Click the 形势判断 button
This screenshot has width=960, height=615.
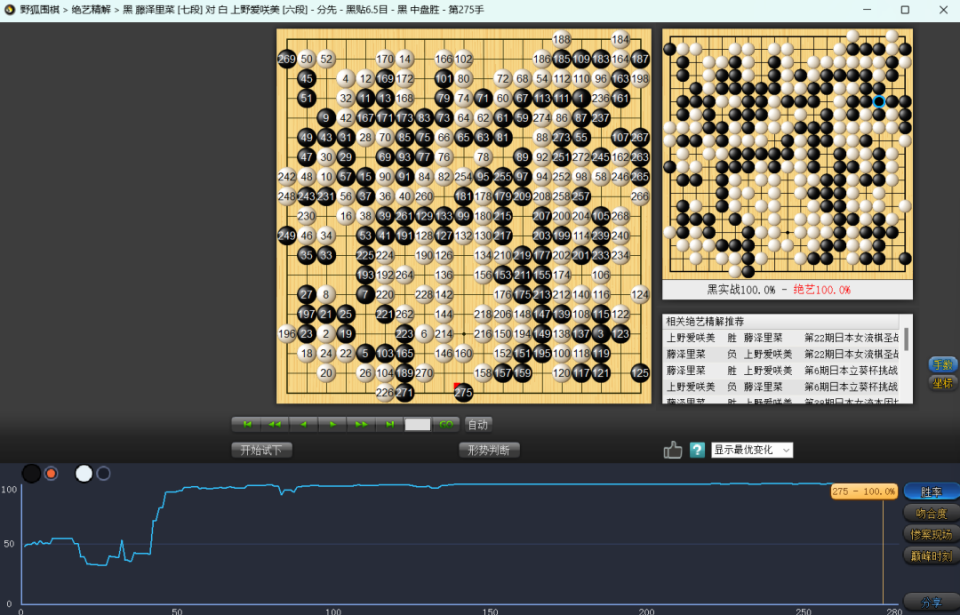pyautogui.click(x=489, y=450)
